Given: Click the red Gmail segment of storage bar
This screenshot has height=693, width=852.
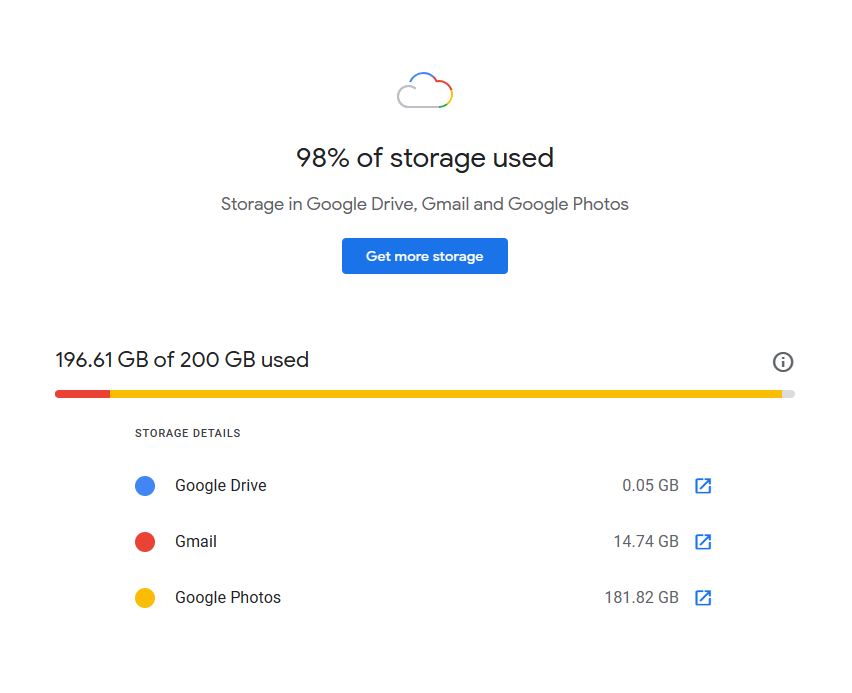Looking at the screenshot, I should [82, 394].
